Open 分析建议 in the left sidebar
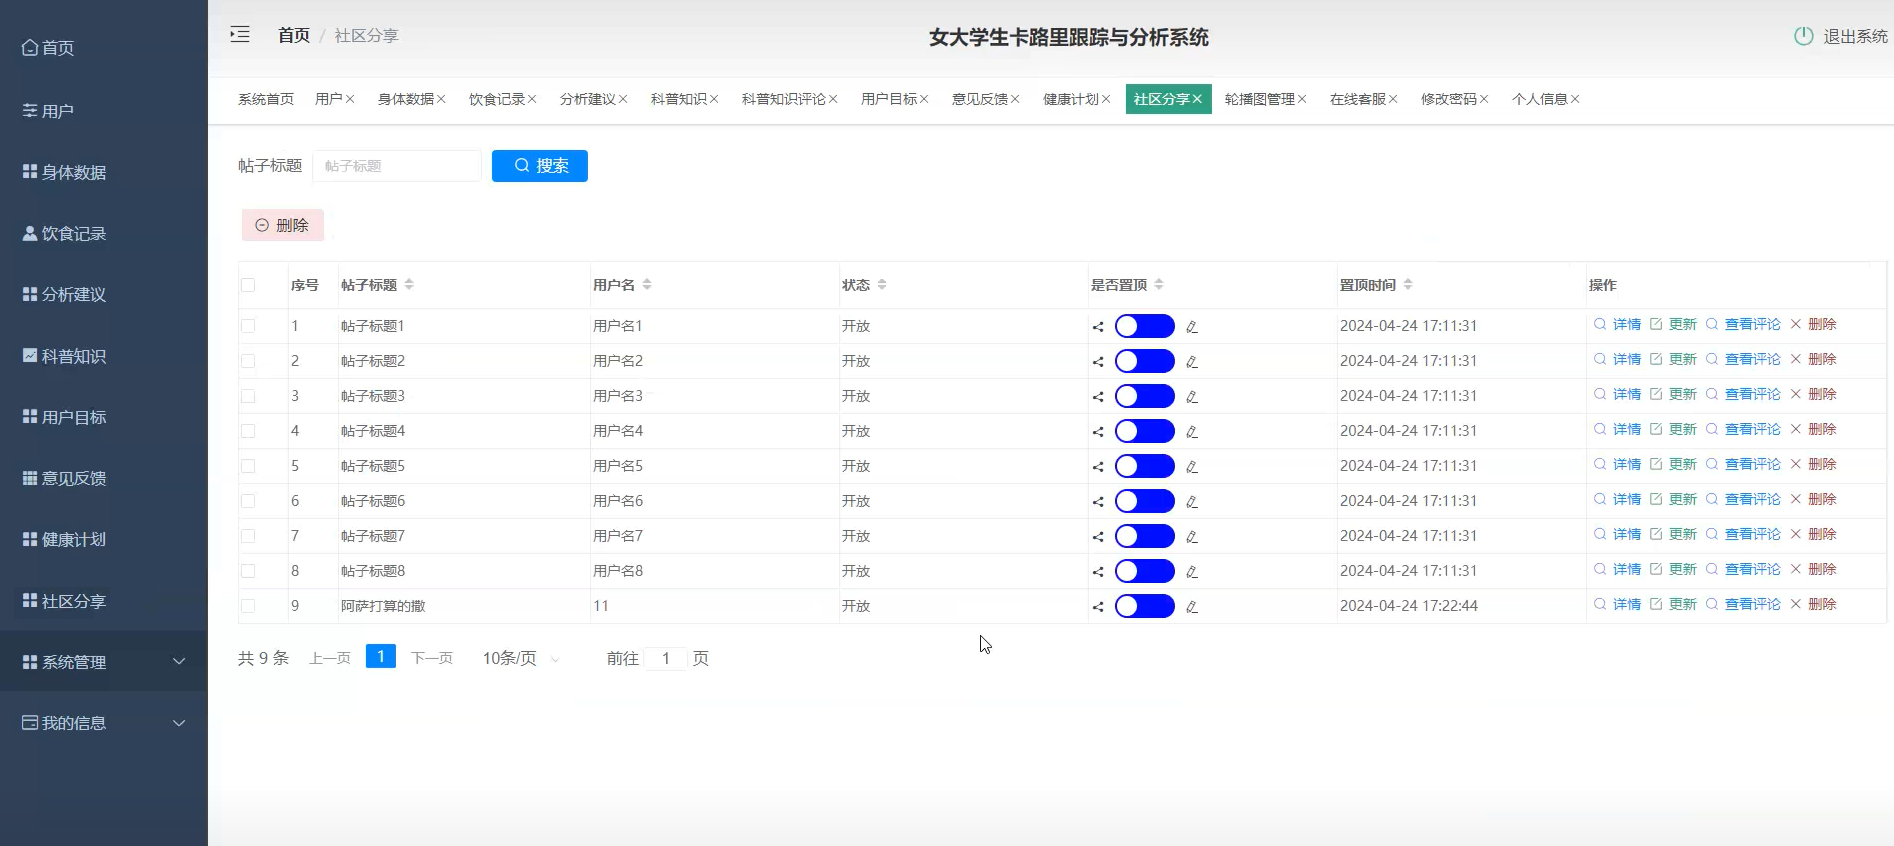The width and height of the screenshot is (1894, 846). [64, 294]
